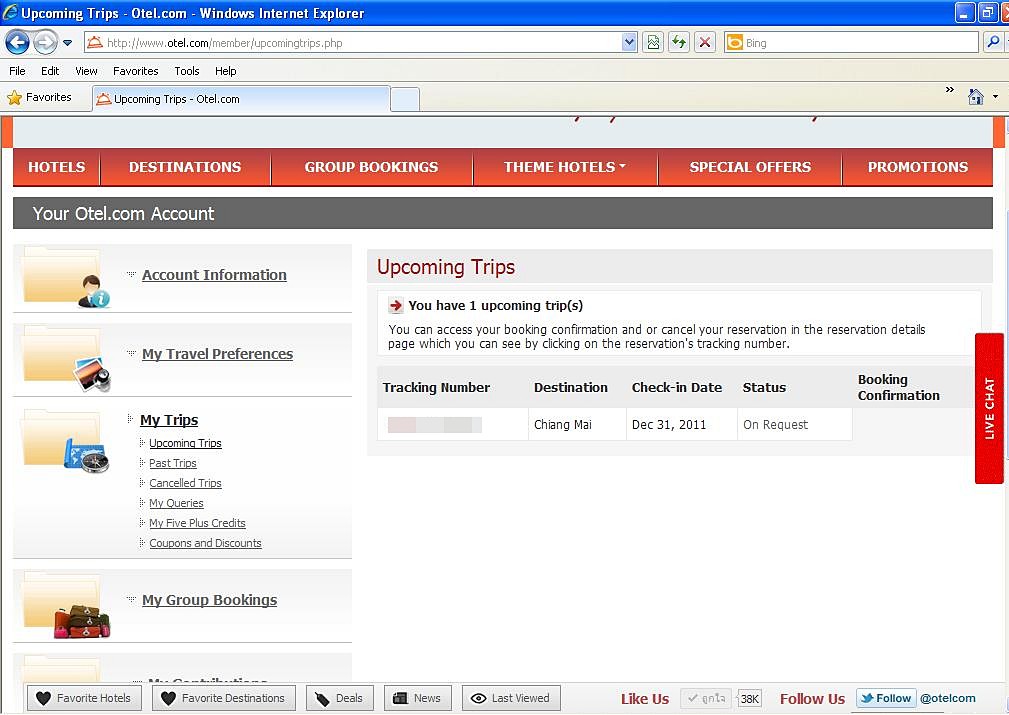
Task: Click the Twitter Follow button
Action: coord(886,698)
